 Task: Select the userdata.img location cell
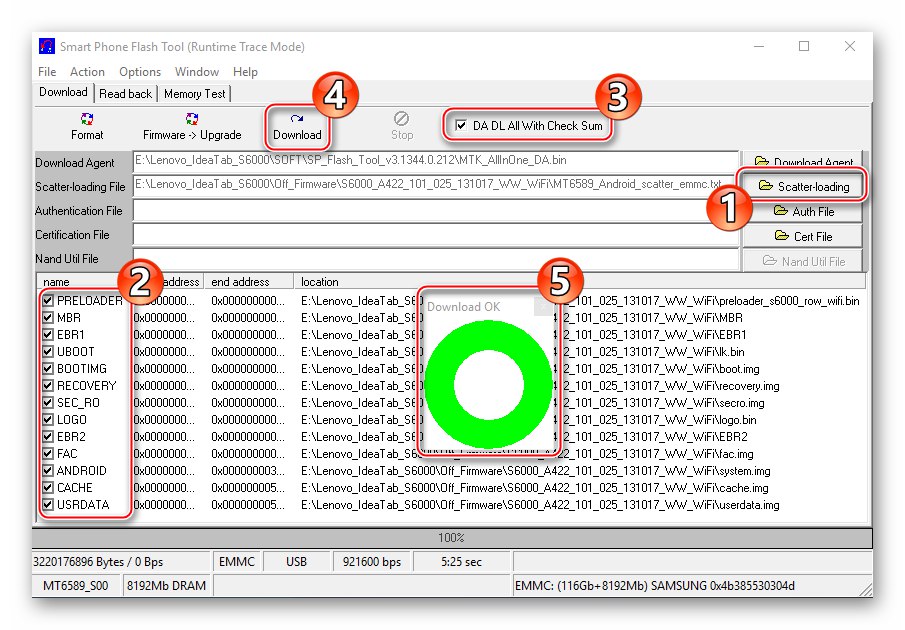pos(540,505)
